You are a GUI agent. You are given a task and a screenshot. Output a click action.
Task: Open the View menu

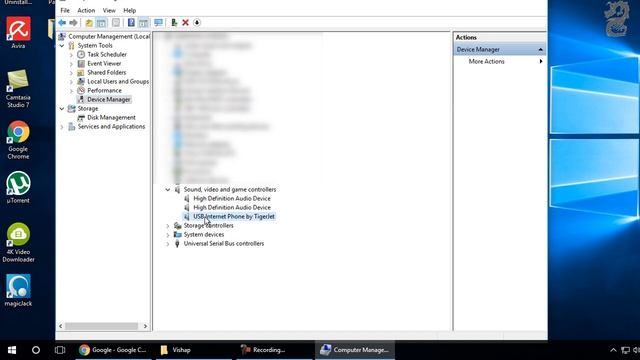(x=109, y=10)
